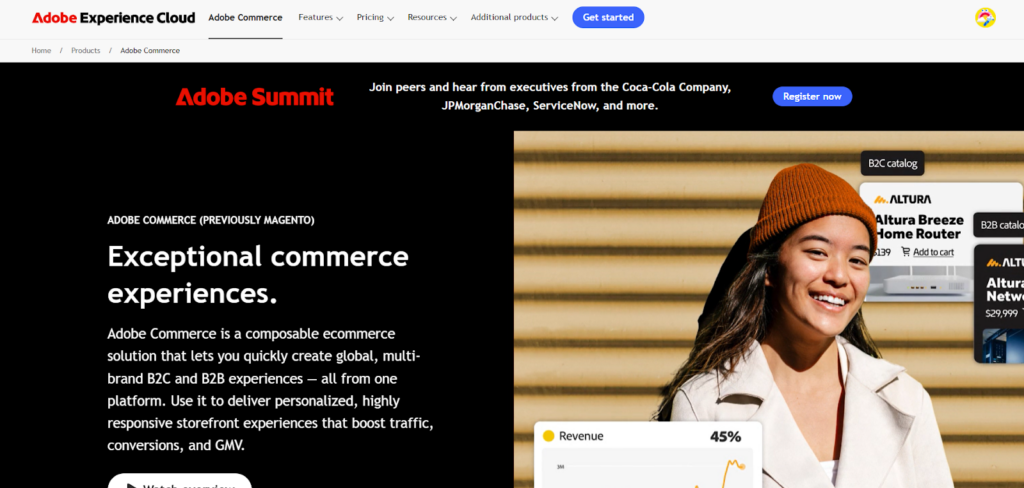Click the Altura logo on B2C card

coord(903,199)
